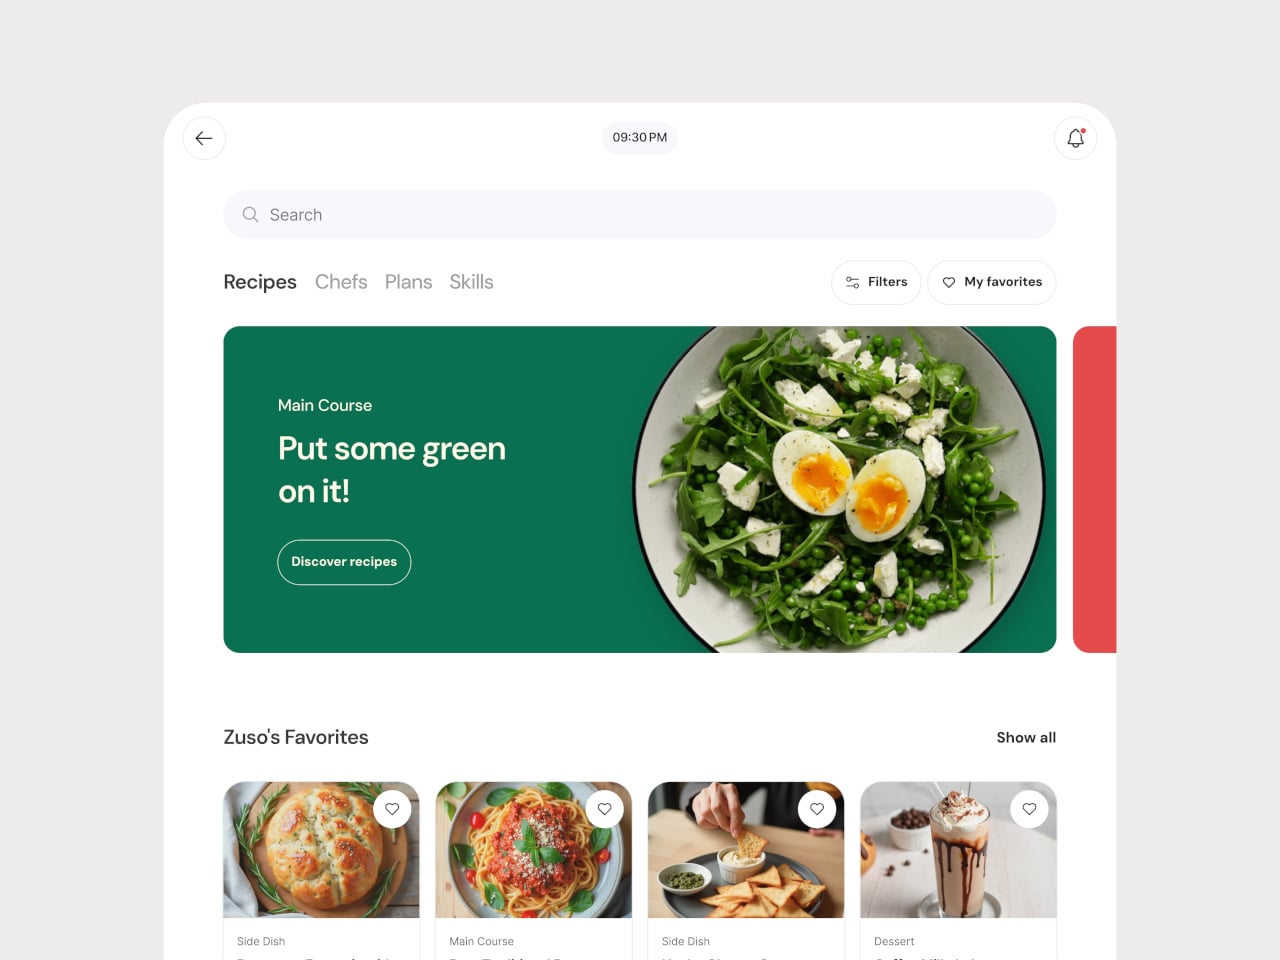Viewport: 1280px width, 960px height.
Task: Switch to the Chefs tab
Action: point(341,282)
